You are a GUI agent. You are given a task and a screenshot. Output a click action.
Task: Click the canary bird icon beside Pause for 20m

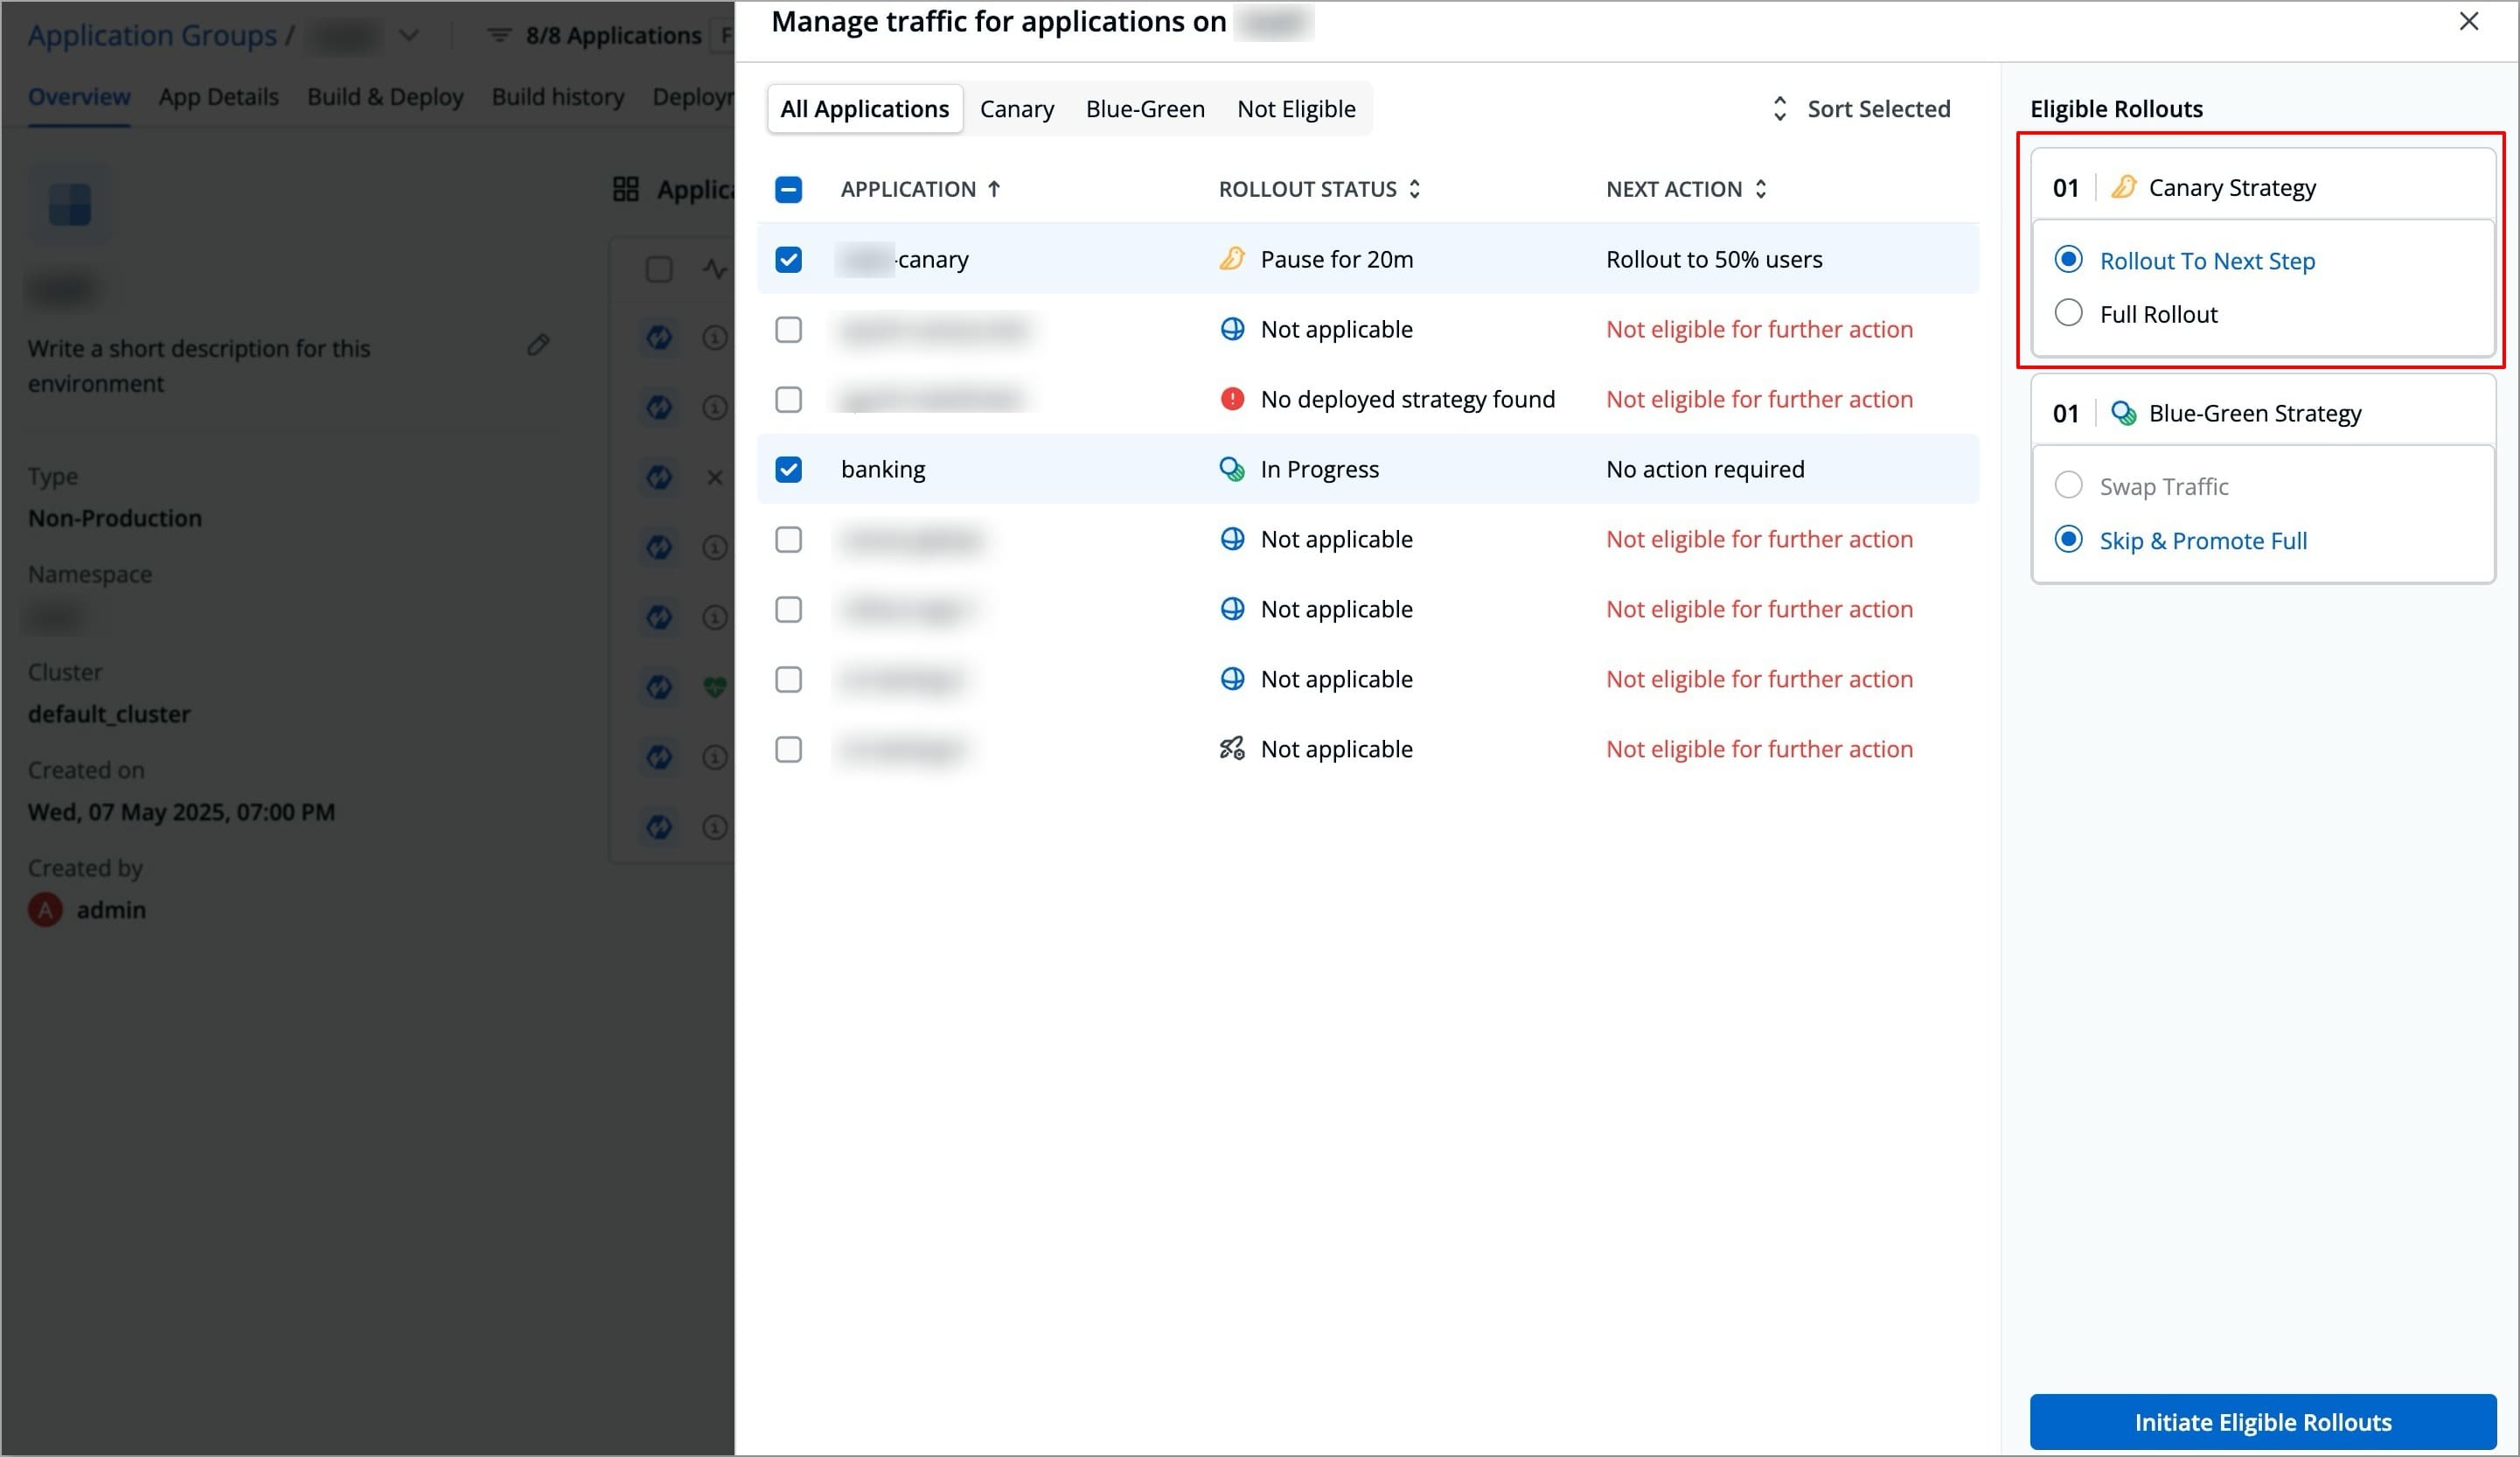tap(1232, 258)
